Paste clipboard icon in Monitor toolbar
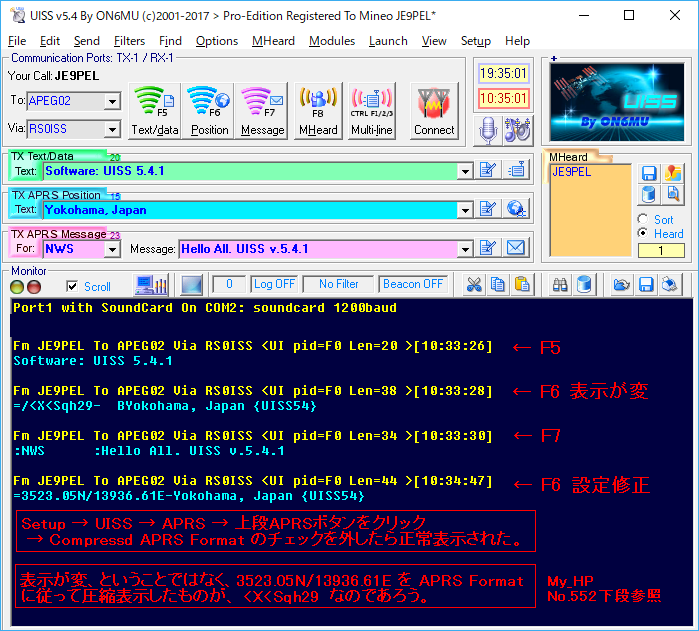The width and height of the screenshot is (699, 631). 522,285
